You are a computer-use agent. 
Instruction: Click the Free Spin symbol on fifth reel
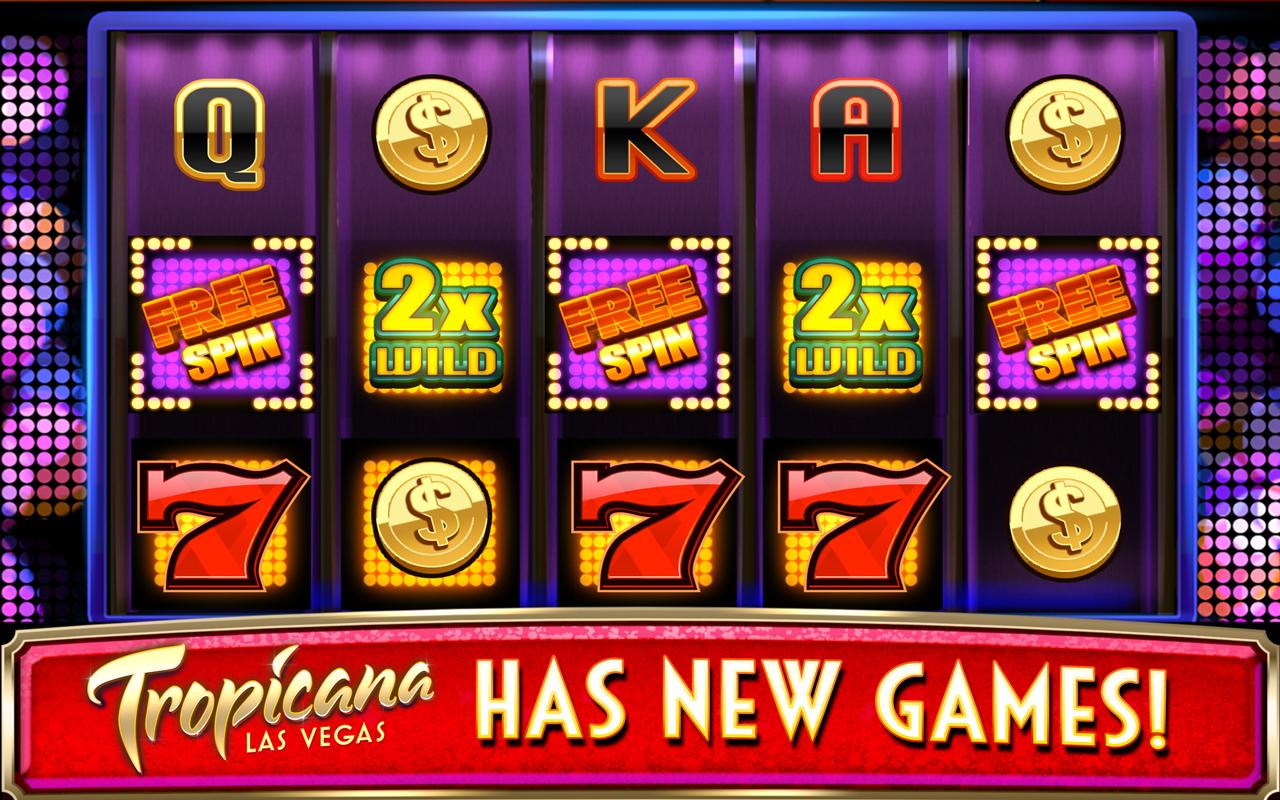[x=1068, y=324]
